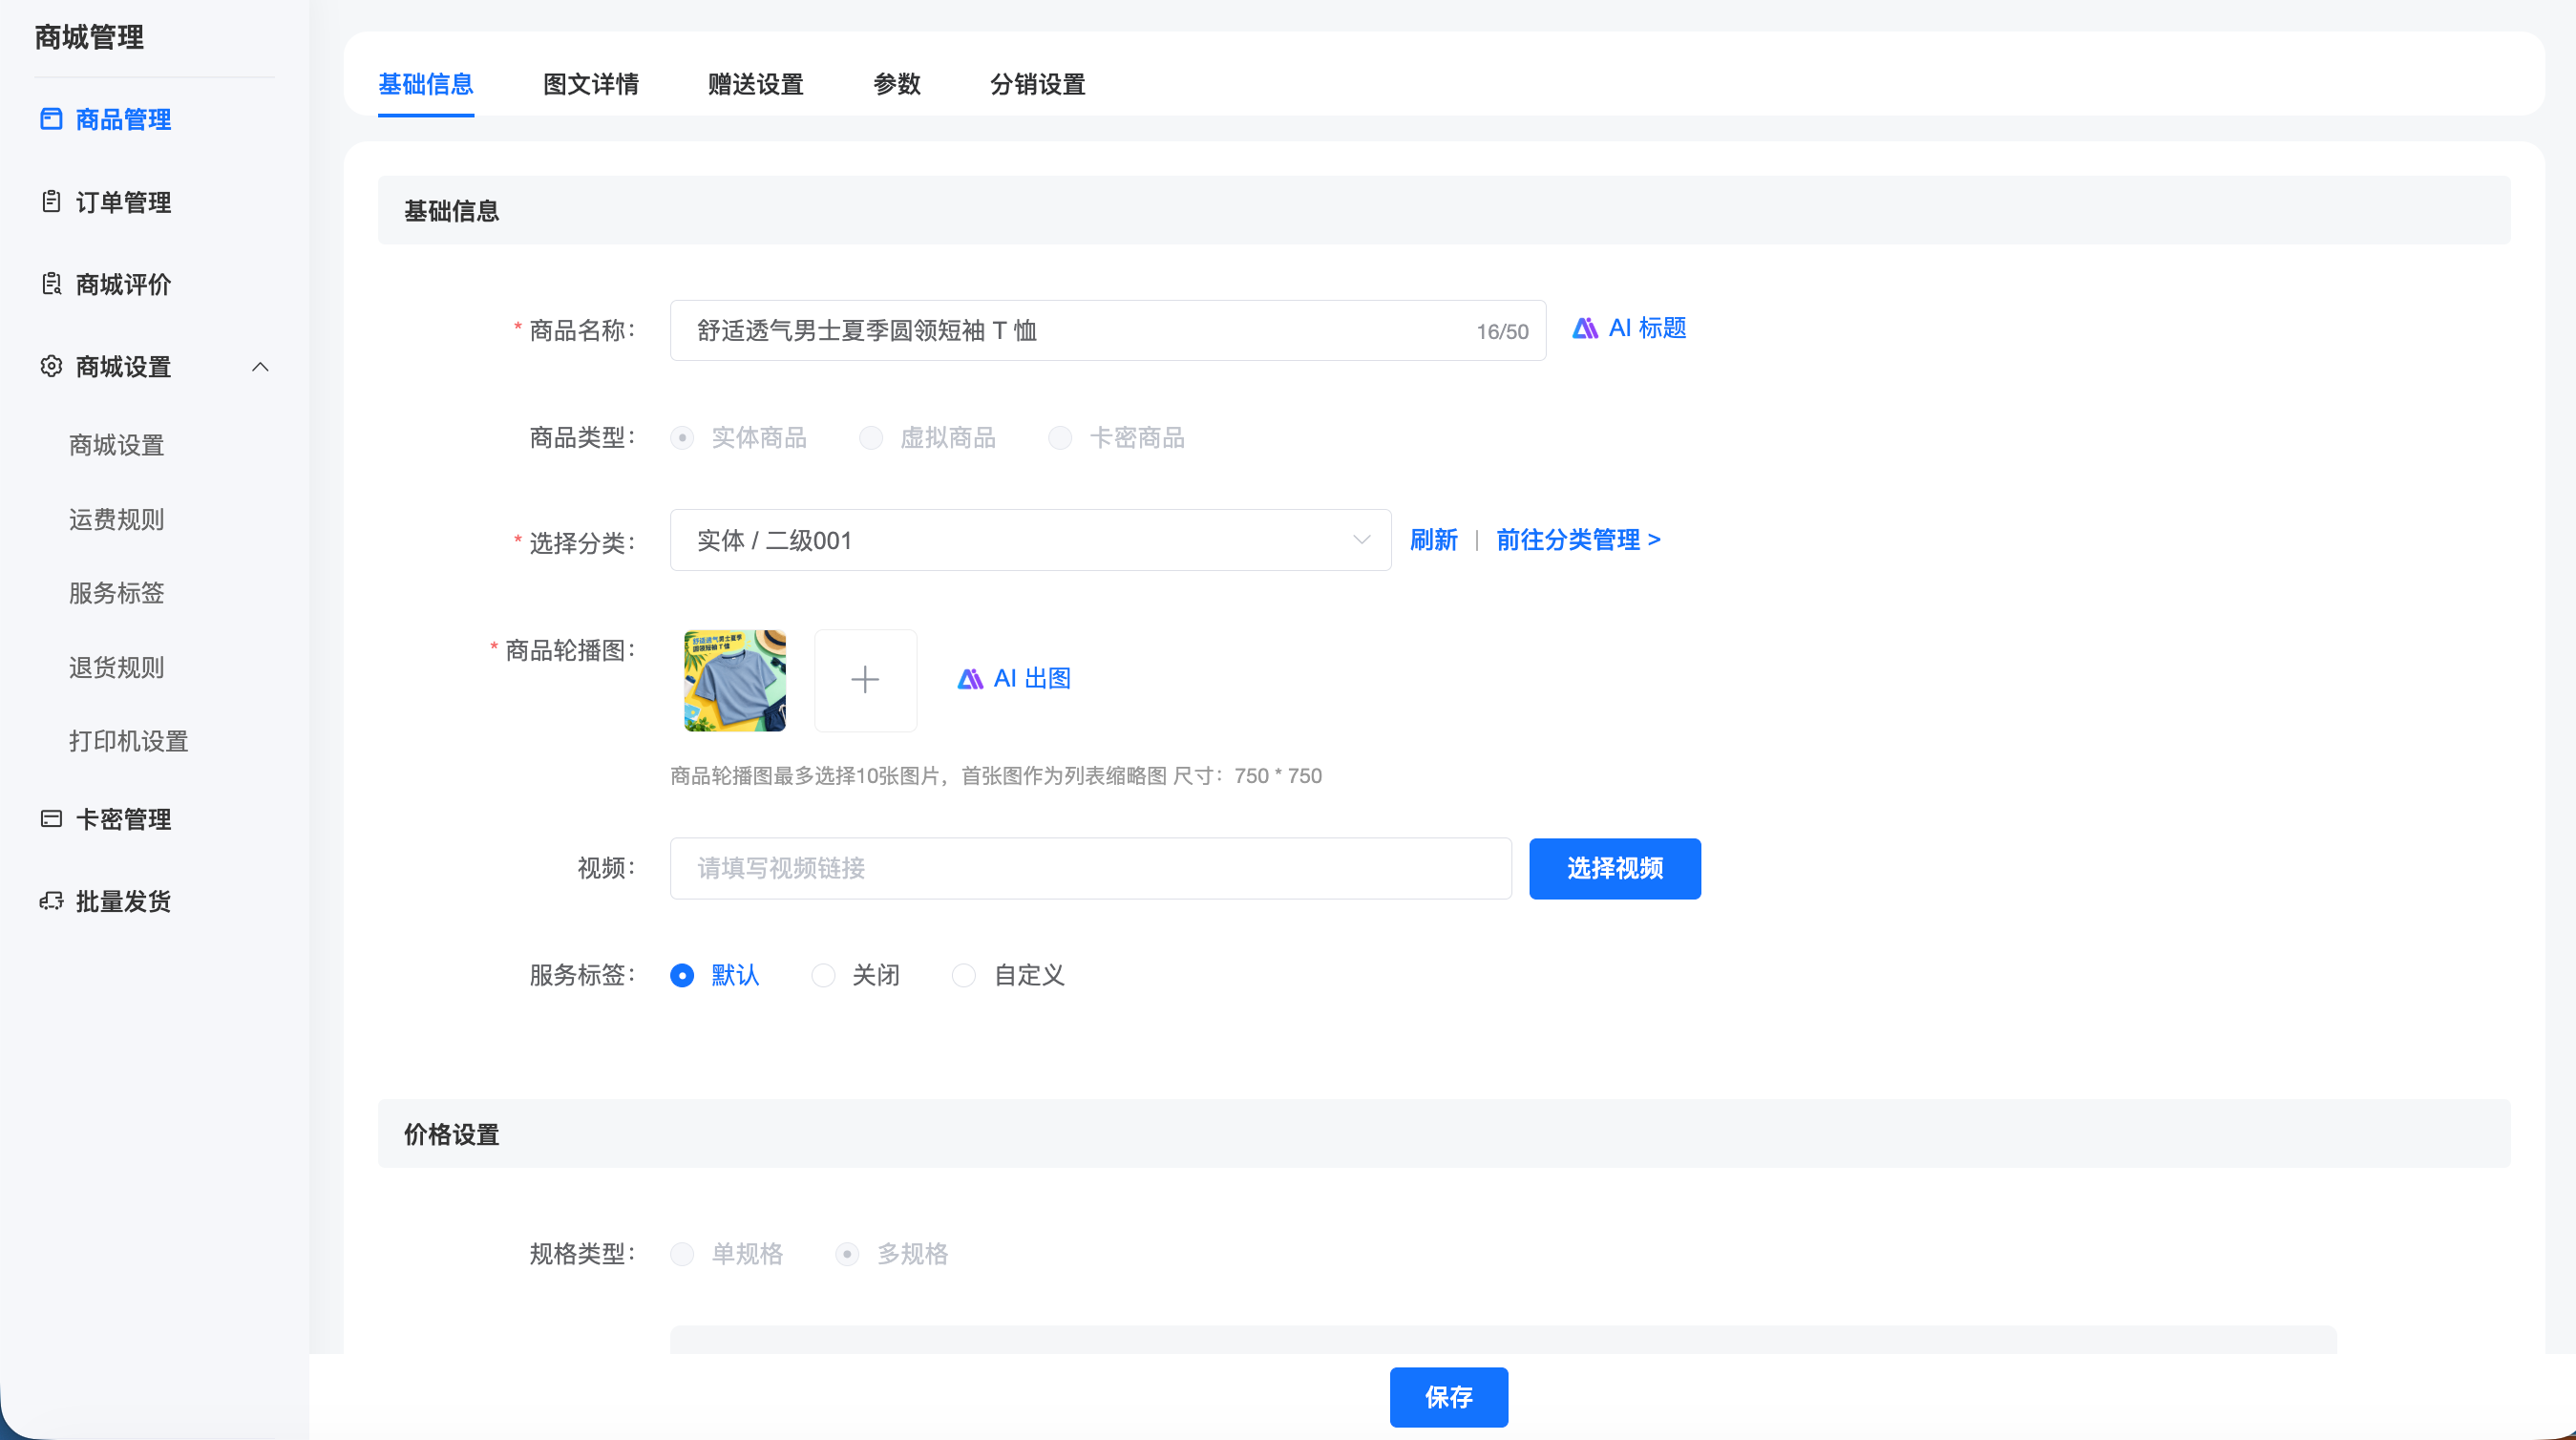This screenshot has width=2576, height=1440.
Task: Click the 刷新 link
Action: pyautogui.click(x=1434, y=540)
